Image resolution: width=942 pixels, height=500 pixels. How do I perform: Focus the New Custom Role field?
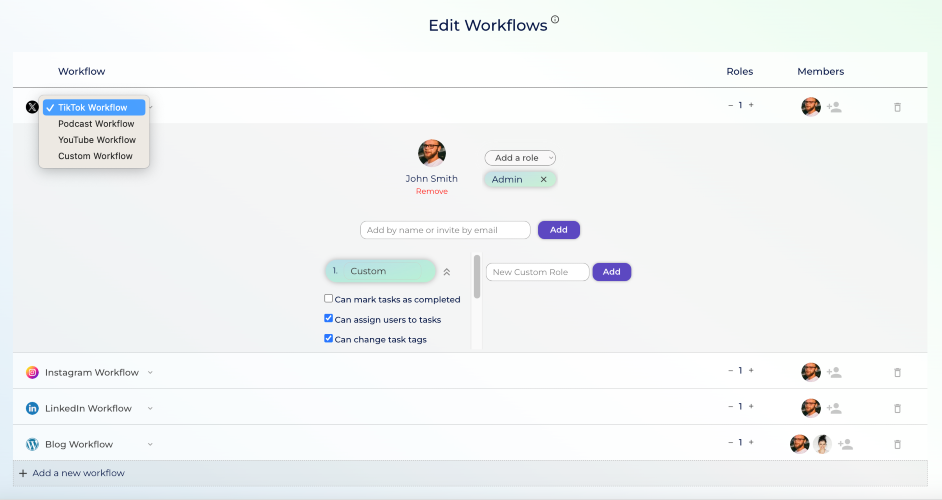pyautogui.click(x=538, y=272)
